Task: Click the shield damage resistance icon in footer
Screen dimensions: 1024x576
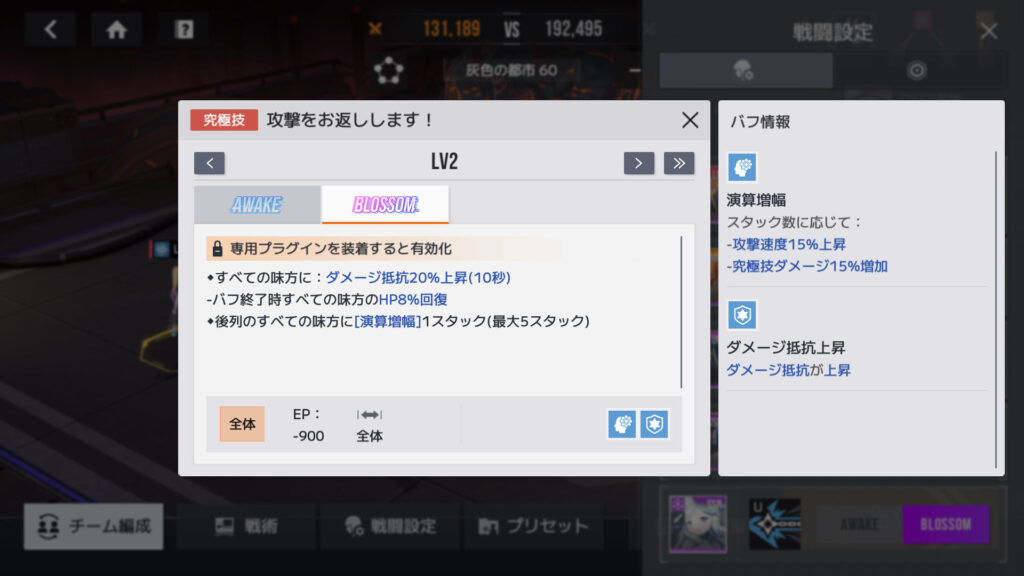Action: tap(654, 424)
